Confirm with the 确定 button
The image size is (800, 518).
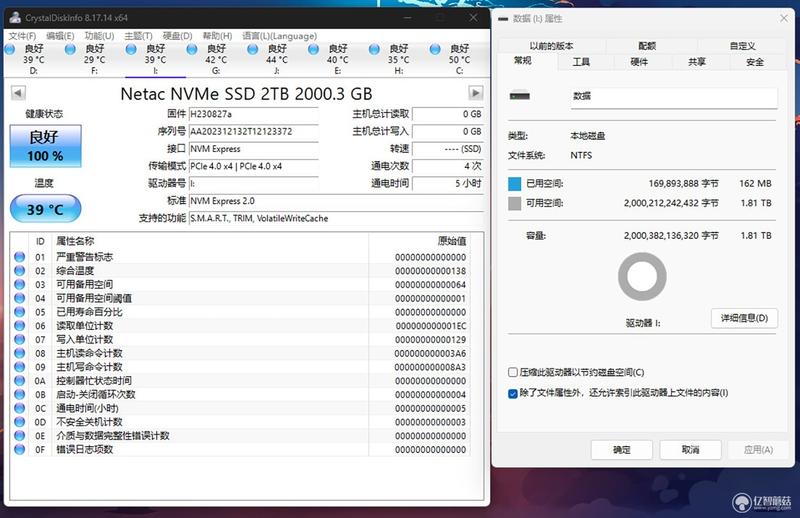pos(621,450)
